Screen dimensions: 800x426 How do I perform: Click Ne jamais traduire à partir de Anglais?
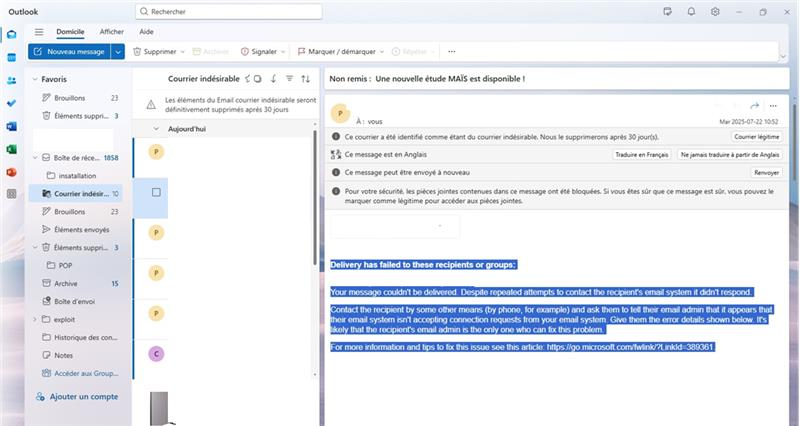click(x=730, y=155)
